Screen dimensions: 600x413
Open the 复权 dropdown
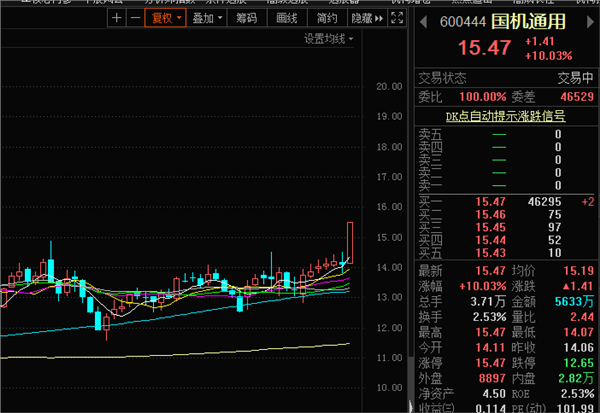pos(165,18)
